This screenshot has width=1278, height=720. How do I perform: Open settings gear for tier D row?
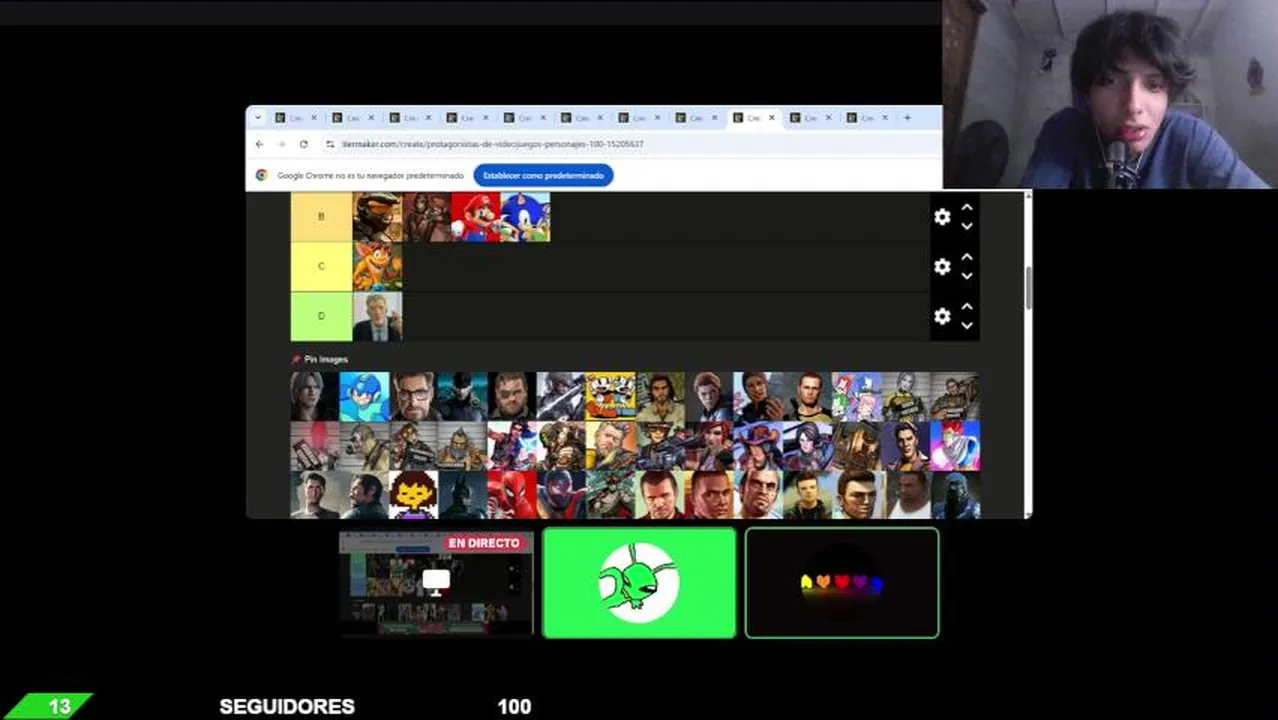point(942,316)
